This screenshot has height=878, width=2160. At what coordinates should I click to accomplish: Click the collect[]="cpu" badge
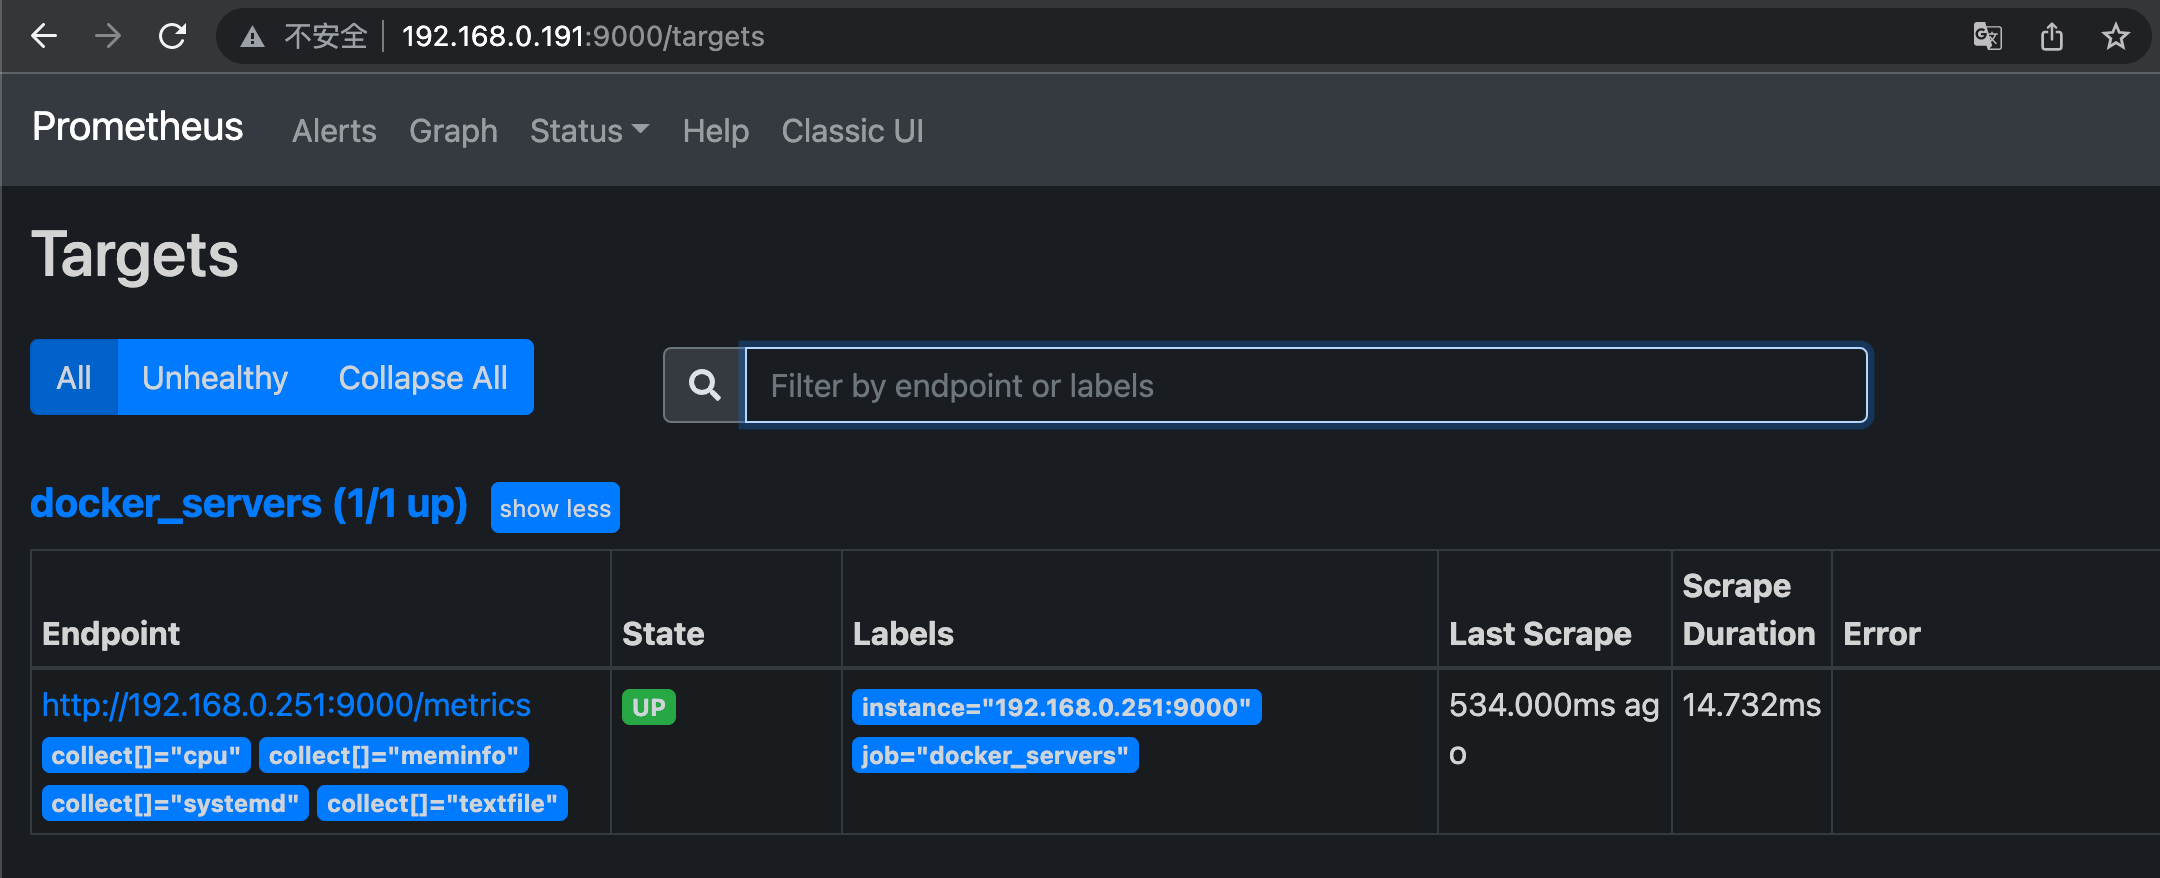click(x=146, y=755)
